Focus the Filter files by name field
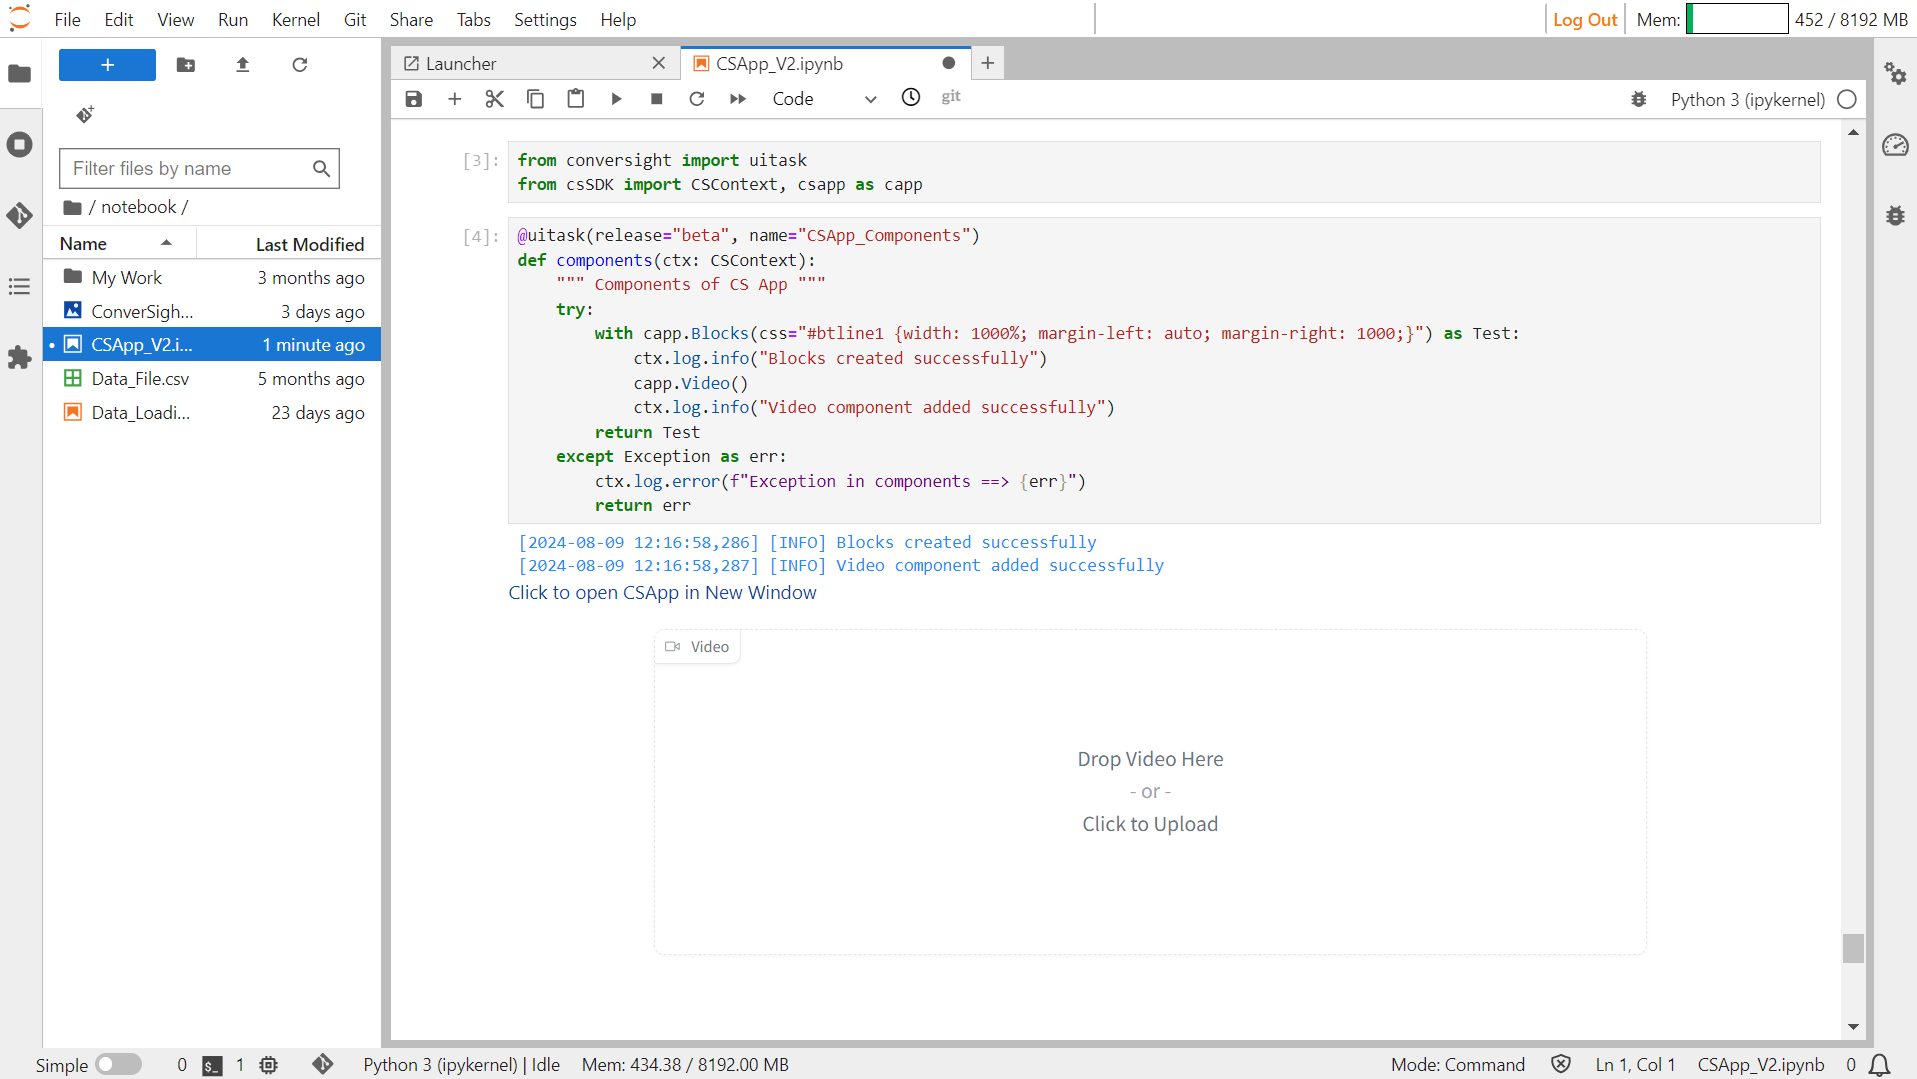 (x=199, y=169)
